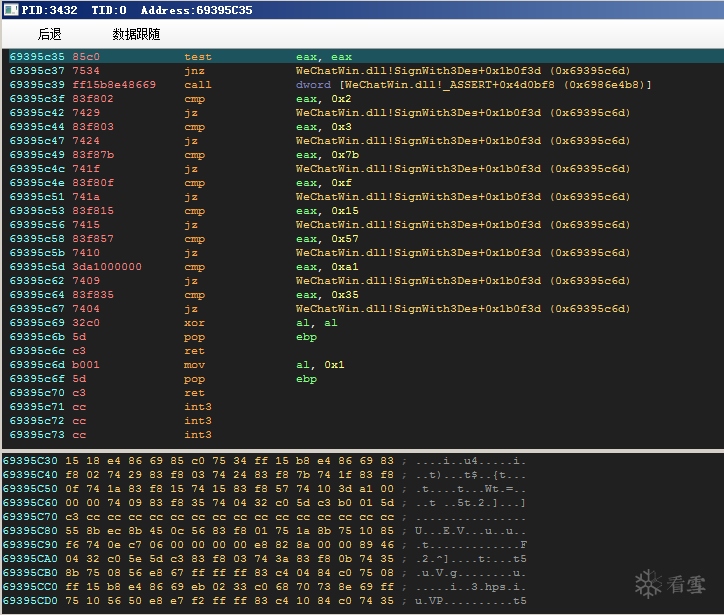Image resolution: width=724 pixels, height=615 pixels.
Task: Select opcode bytes 3da1000000
Action: 107,267
